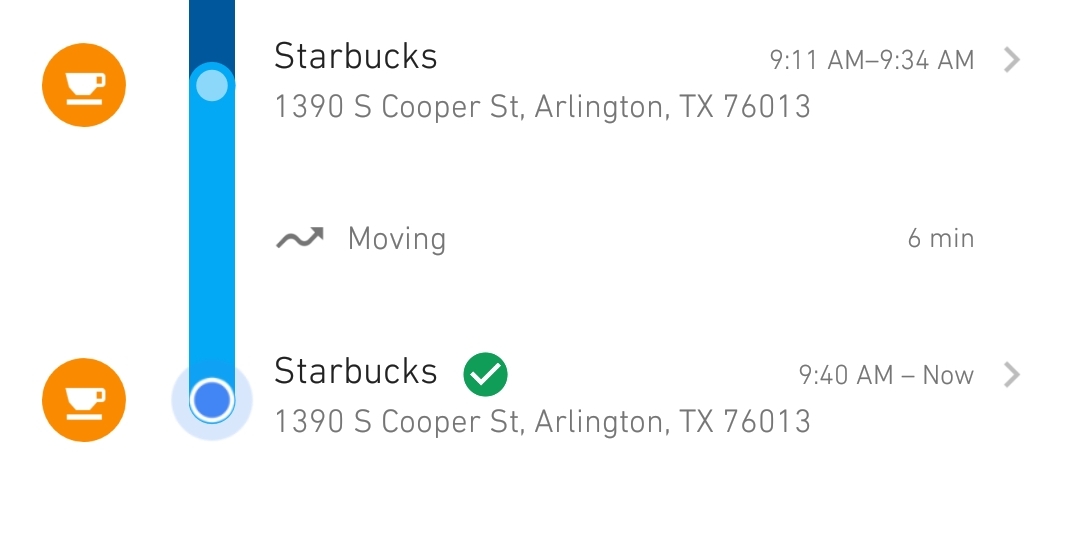
Task: Open the Starbucks title beside the green checkmark
Action: pyautogui.click(x=356, y=371)
